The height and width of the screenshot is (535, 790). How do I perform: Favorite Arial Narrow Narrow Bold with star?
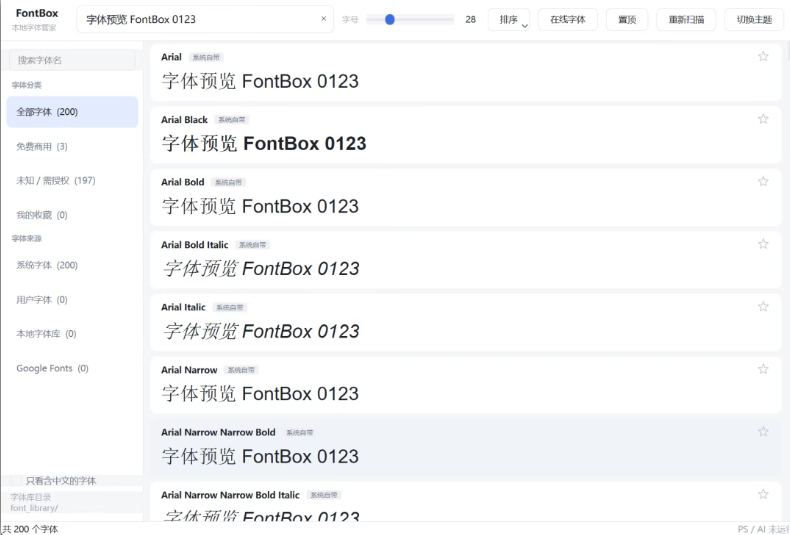point(763,432)
